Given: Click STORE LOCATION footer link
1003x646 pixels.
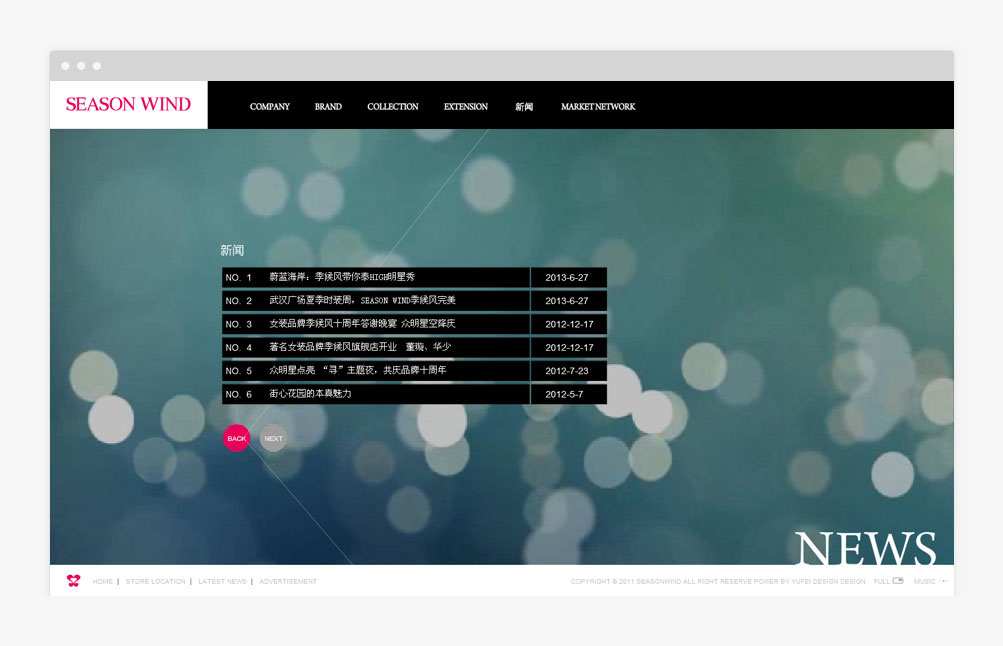Looking at the screenshot, I should pyautogui.click(x=156, y=581).
